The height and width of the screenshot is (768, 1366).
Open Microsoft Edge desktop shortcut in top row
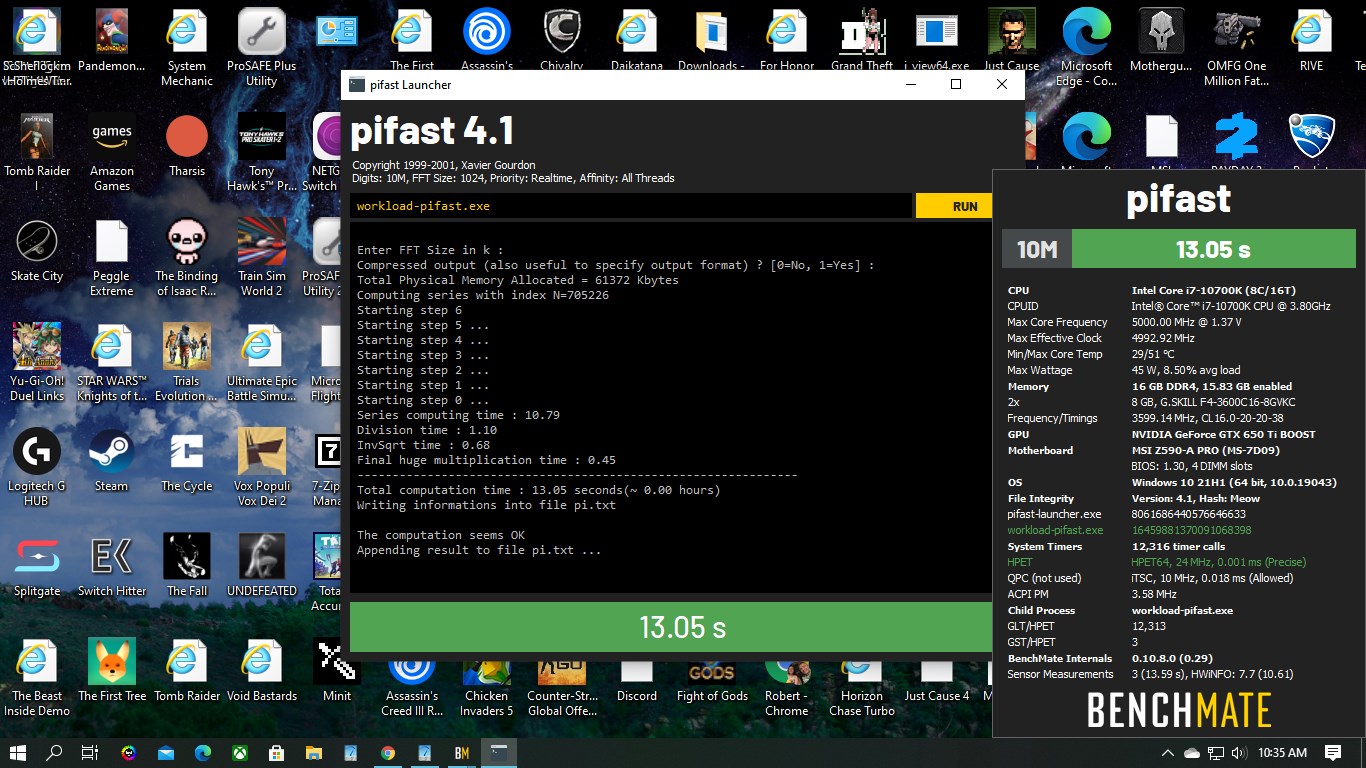[x=1087, y=47]
